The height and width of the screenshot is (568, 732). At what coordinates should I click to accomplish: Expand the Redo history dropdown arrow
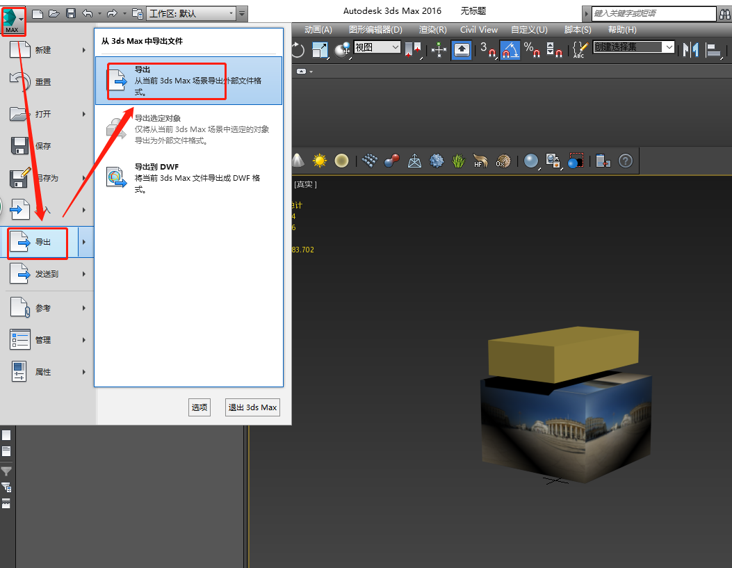point(124,14)
